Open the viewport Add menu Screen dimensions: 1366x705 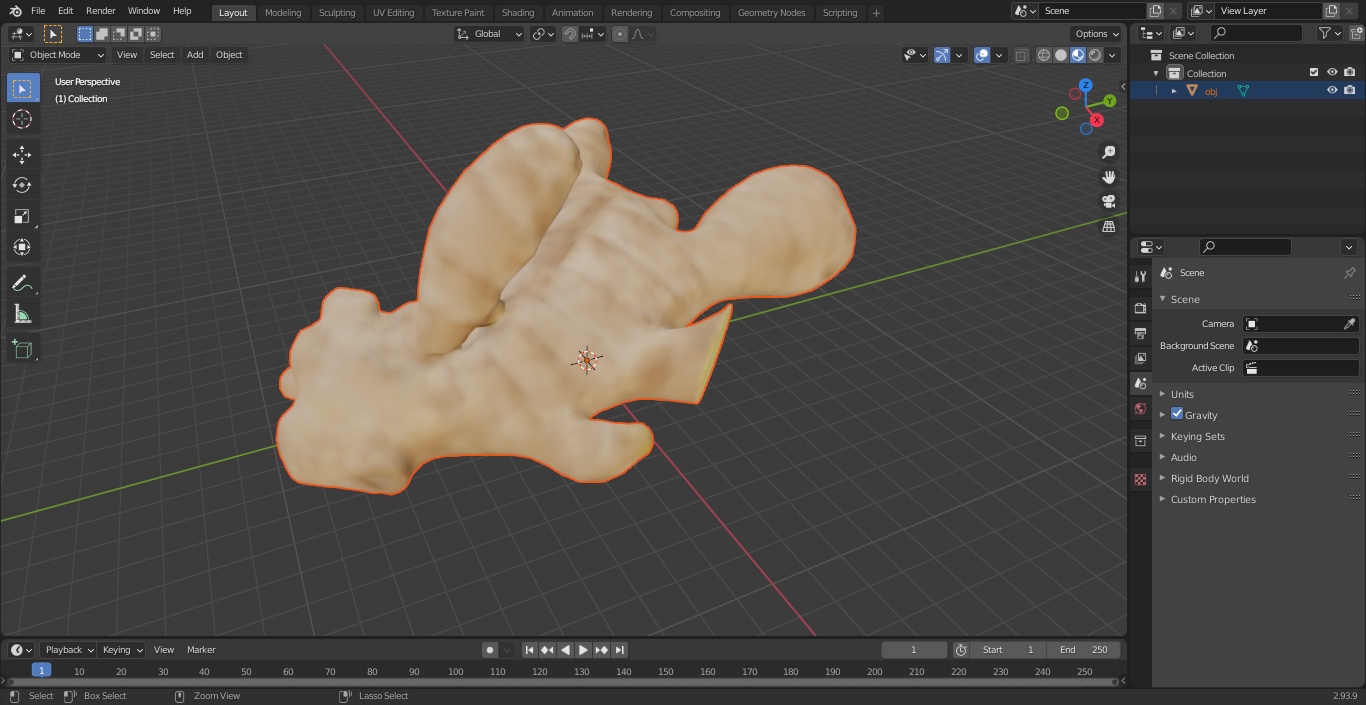195,55
